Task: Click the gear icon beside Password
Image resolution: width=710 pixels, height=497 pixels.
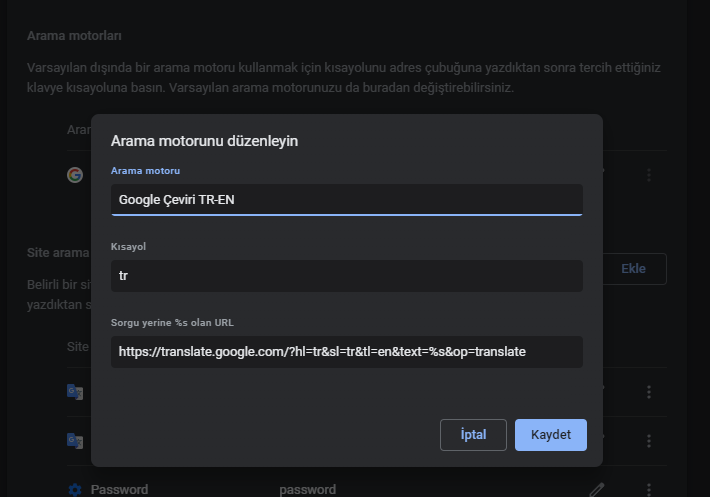Action: 75,489
